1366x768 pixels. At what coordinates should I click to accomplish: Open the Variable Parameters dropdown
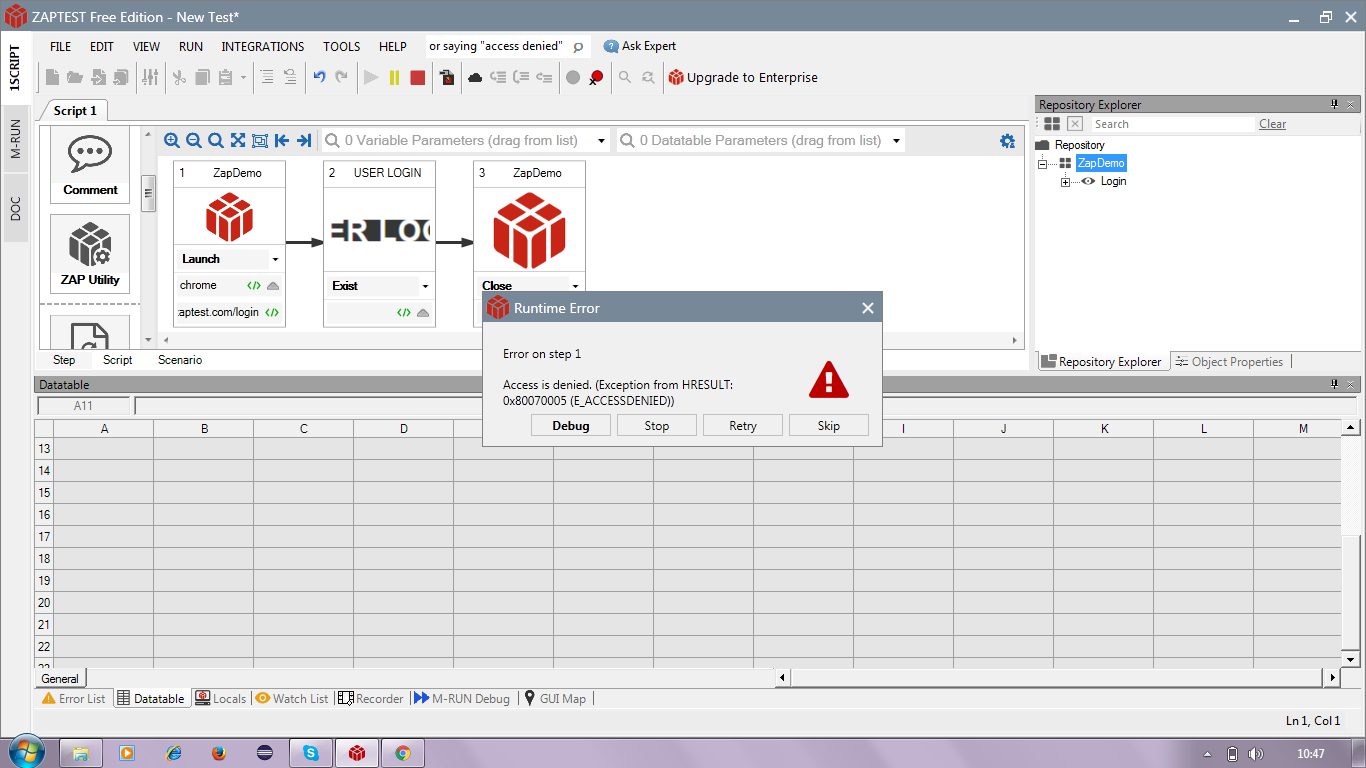point(601,141)
